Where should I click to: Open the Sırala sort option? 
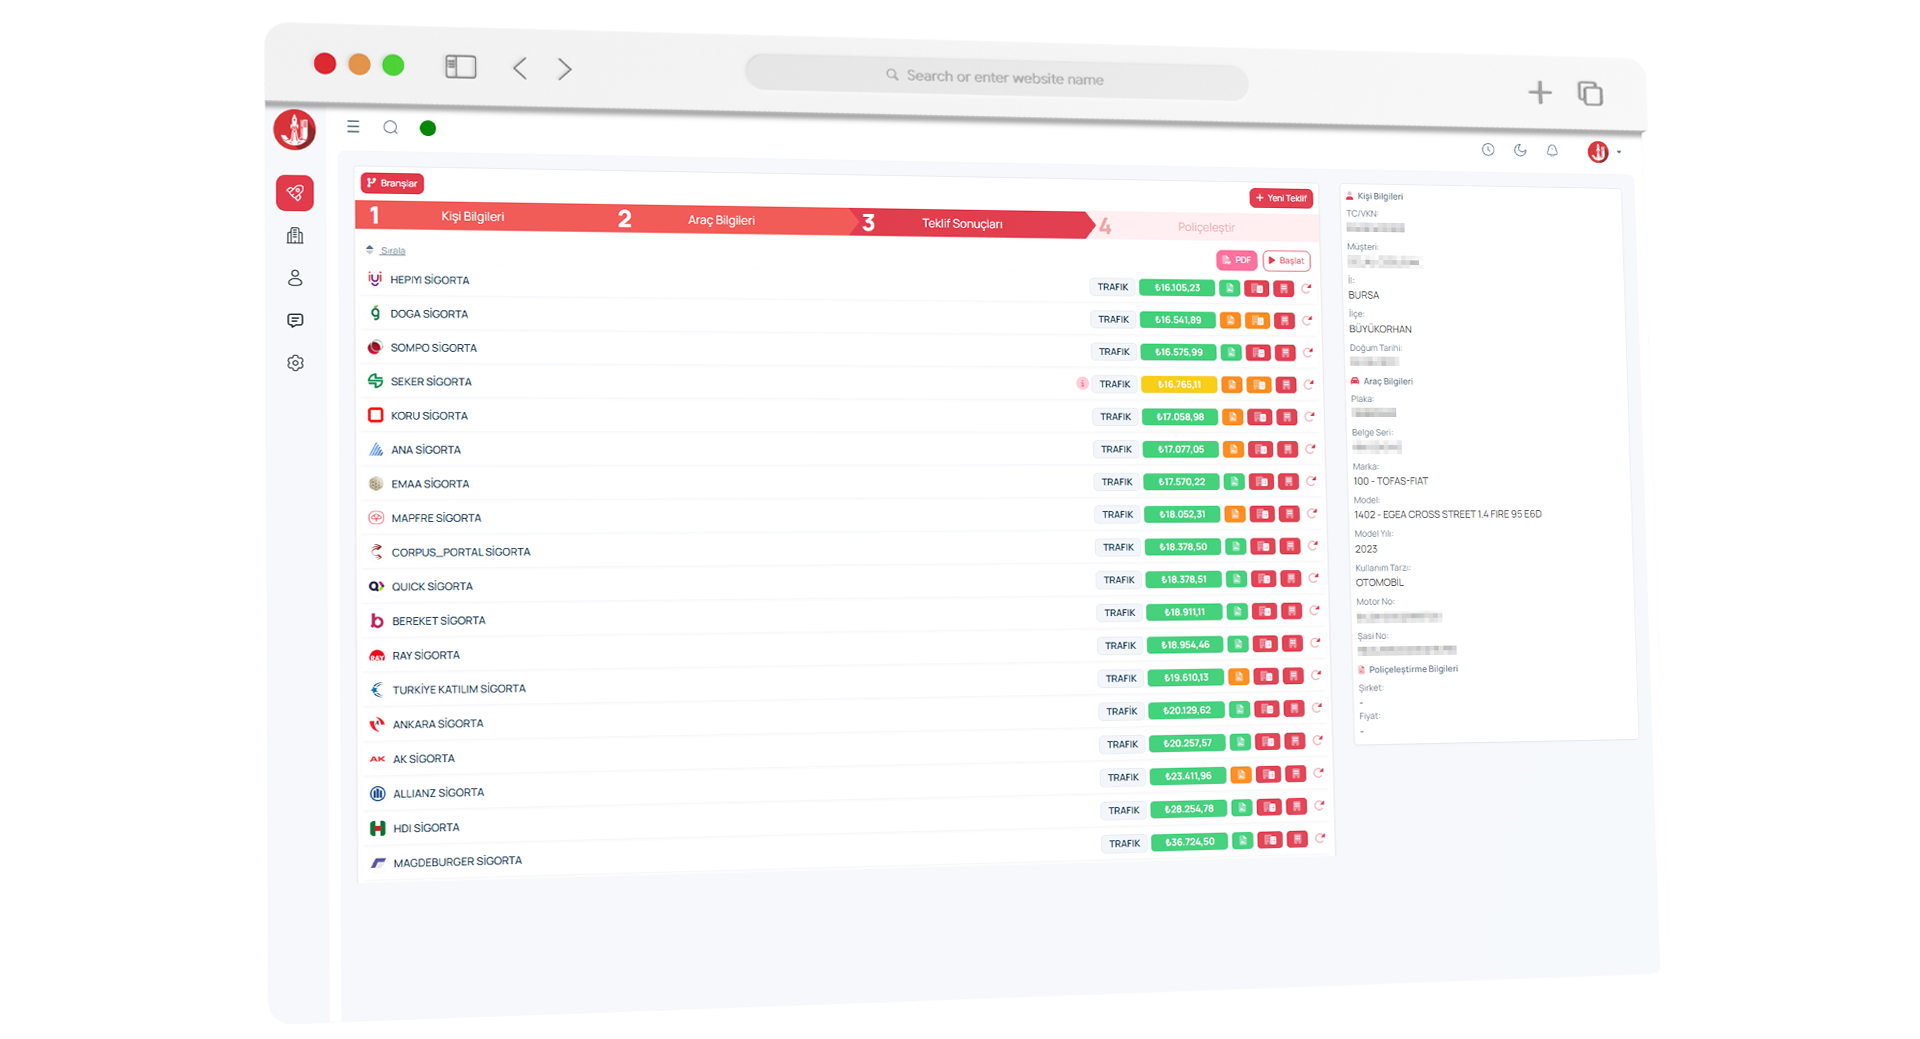tap(392, 250)
